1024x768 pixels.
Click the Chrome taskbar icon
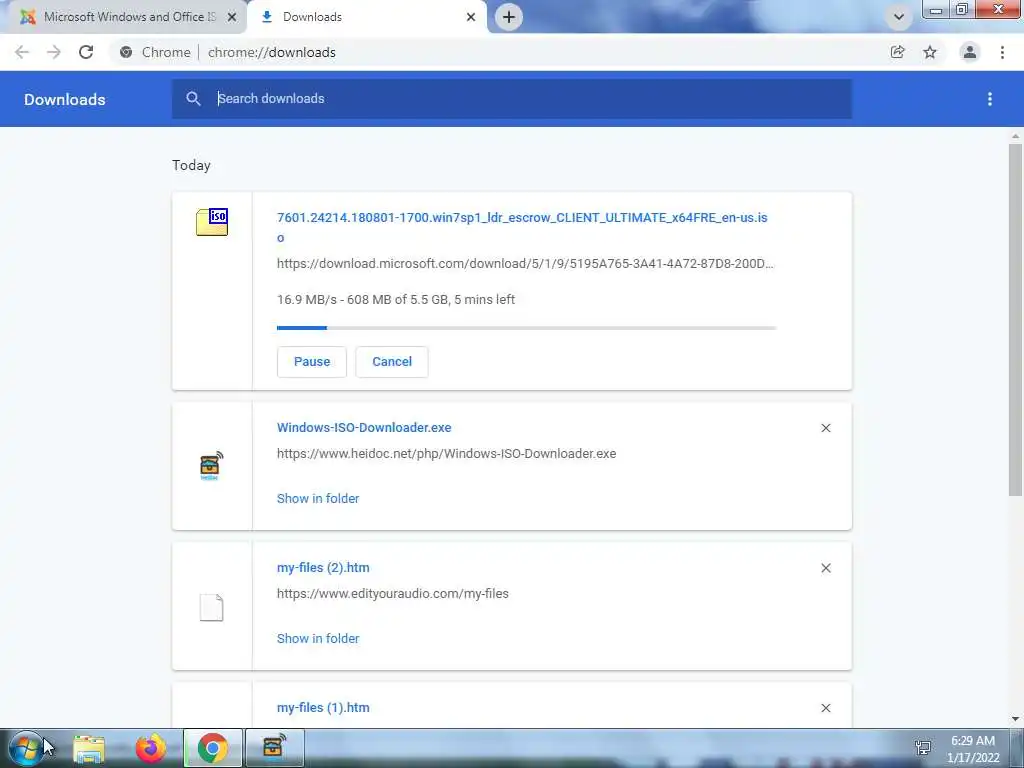tap(212, 748)
